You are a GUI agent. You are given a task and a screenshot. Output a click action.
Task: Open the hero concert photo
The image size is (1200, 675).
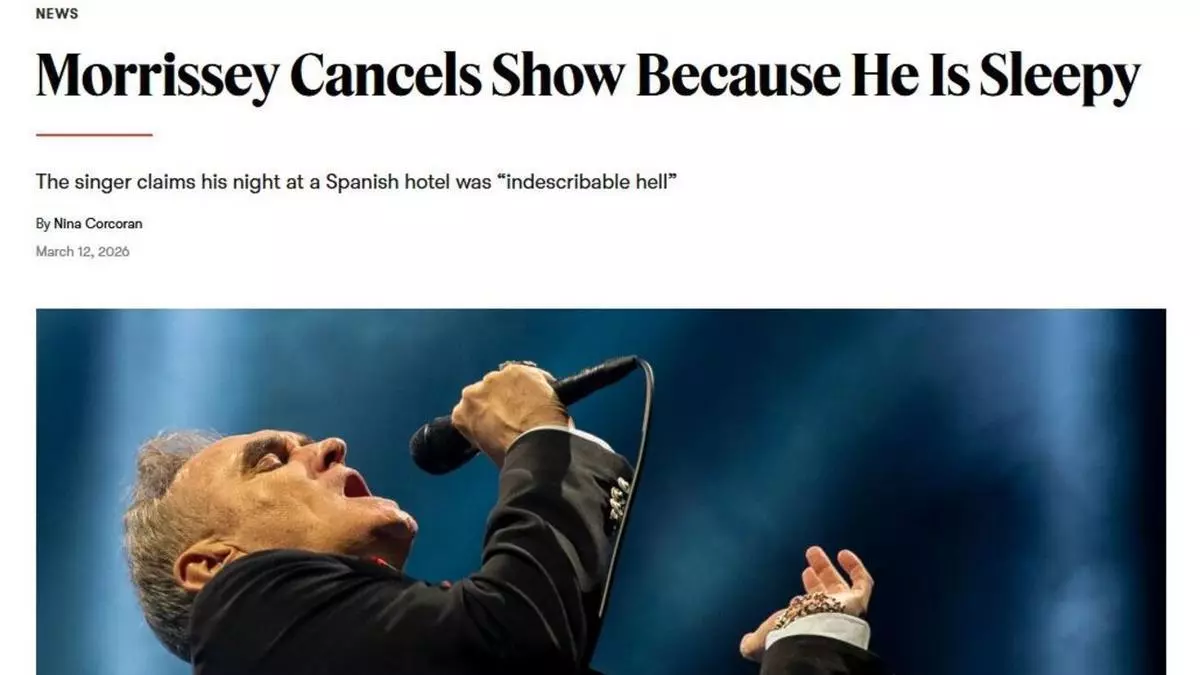click(x=601, y=491)
